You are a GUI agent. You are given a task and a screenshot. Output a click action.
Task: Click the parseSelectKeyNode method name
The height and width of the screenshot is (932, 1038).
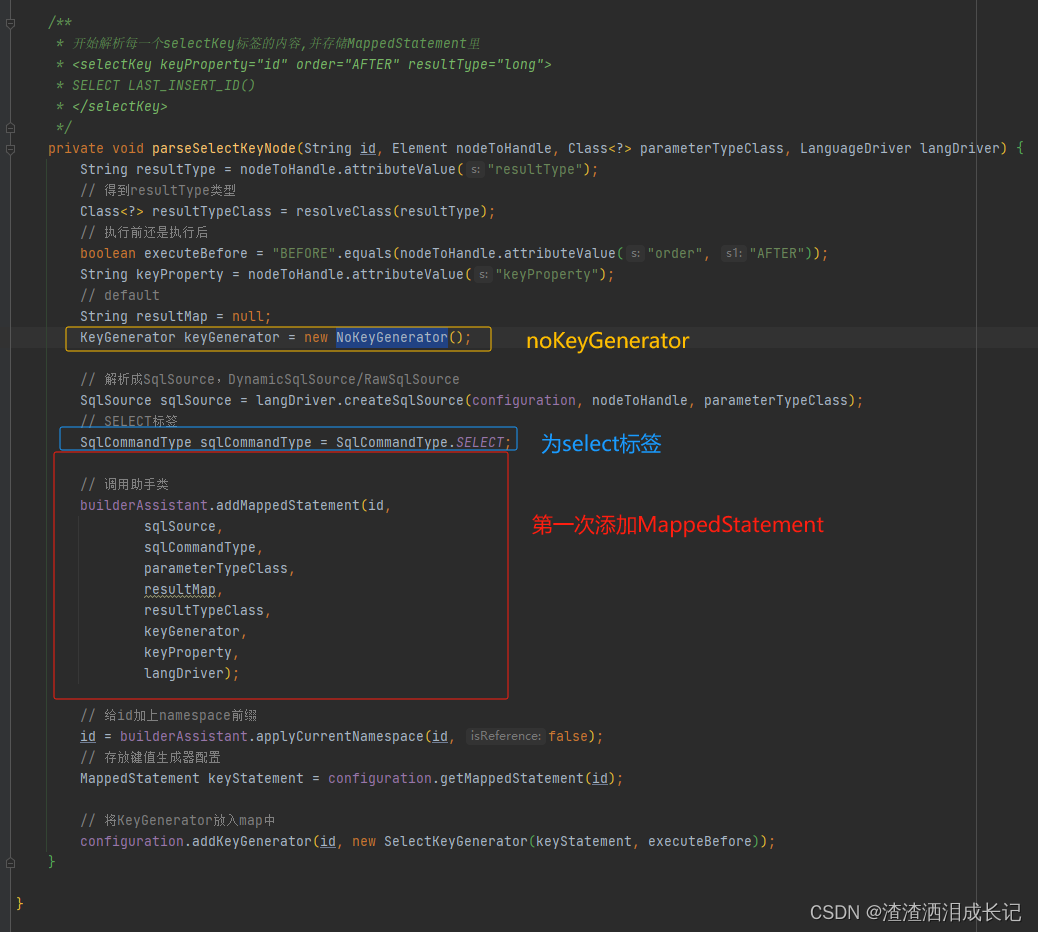[x=224, y=148]
